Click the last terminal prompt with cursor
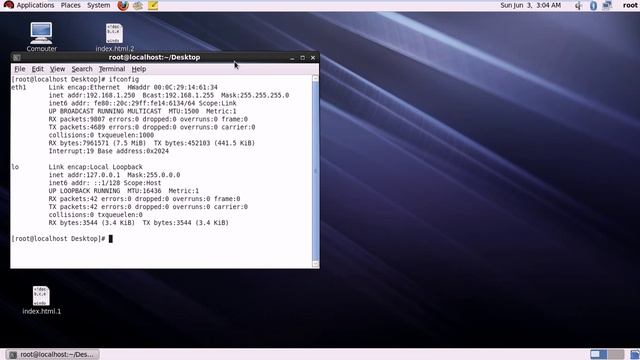The height and width of the screenshot is (360, 640). (x=62, y=239)
